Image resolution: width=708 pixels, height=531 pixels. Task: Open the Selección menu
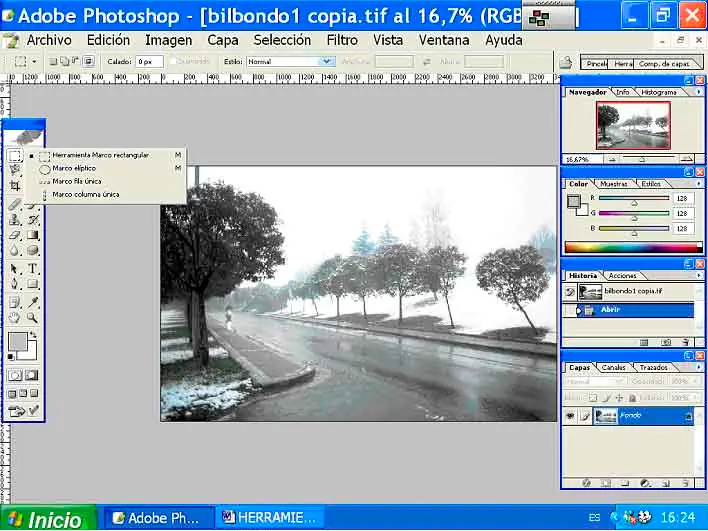[282, 40]
